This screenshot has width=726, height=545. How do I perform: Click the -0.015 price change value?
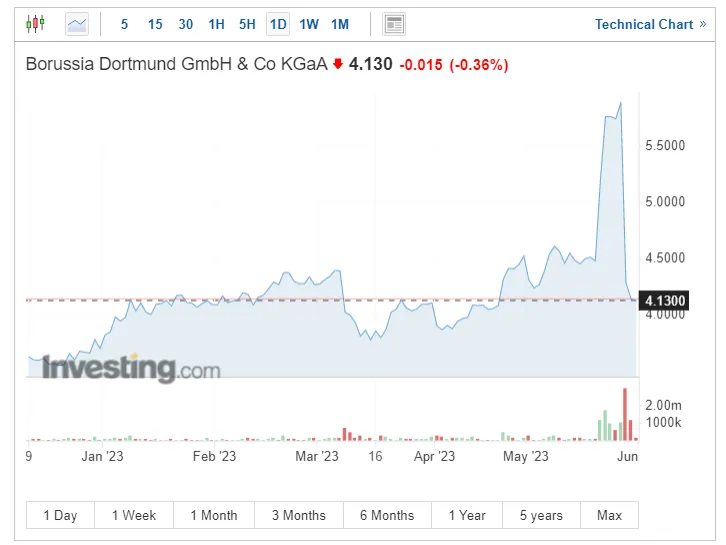coord(421,65)
